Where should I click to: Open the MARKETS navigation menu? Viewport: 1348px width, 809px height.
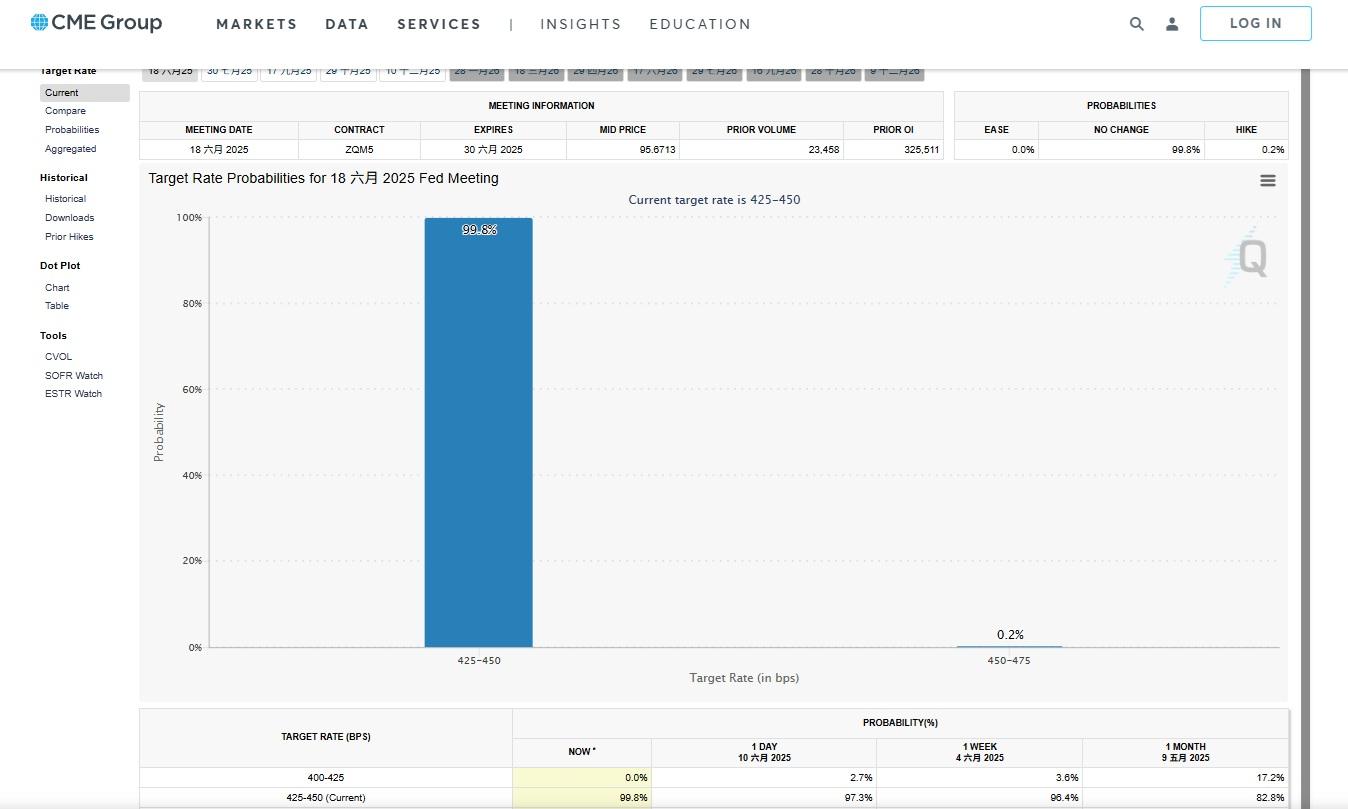click(x=256, y=24)
